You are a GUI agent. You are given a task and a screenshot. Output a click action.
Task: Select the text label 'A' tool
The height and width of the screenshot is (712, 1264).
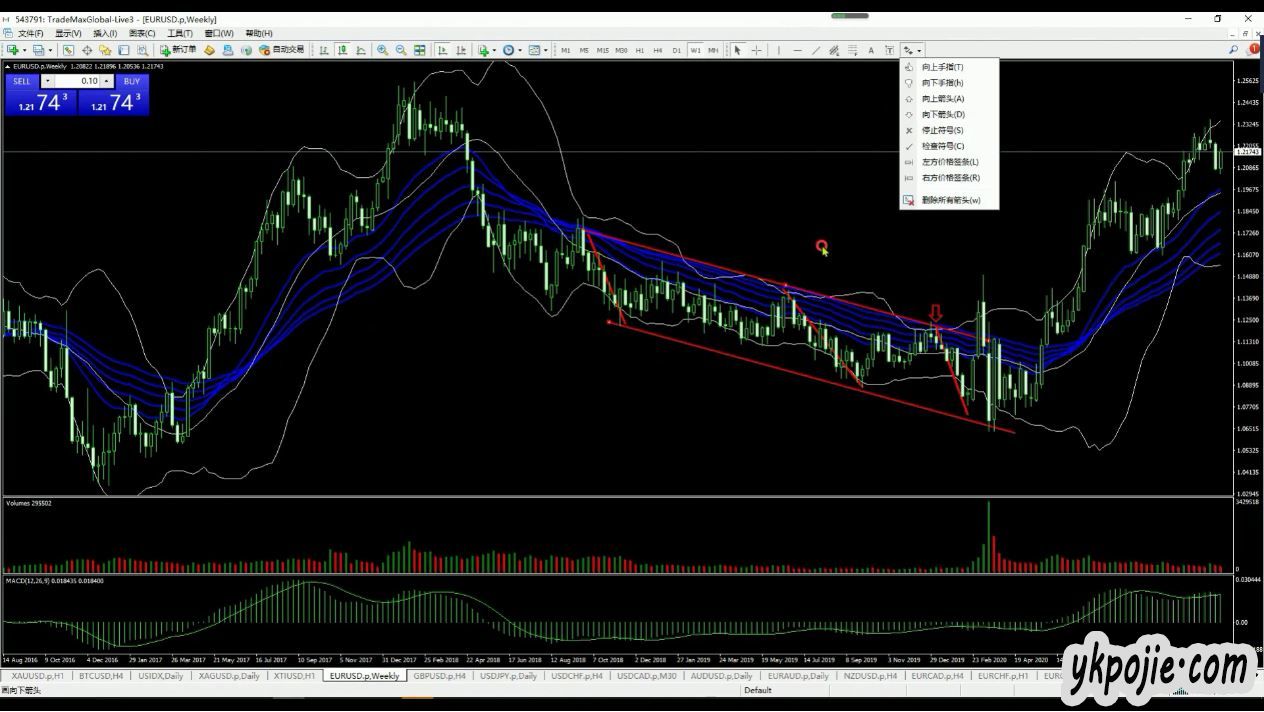[x=871, y=50]
